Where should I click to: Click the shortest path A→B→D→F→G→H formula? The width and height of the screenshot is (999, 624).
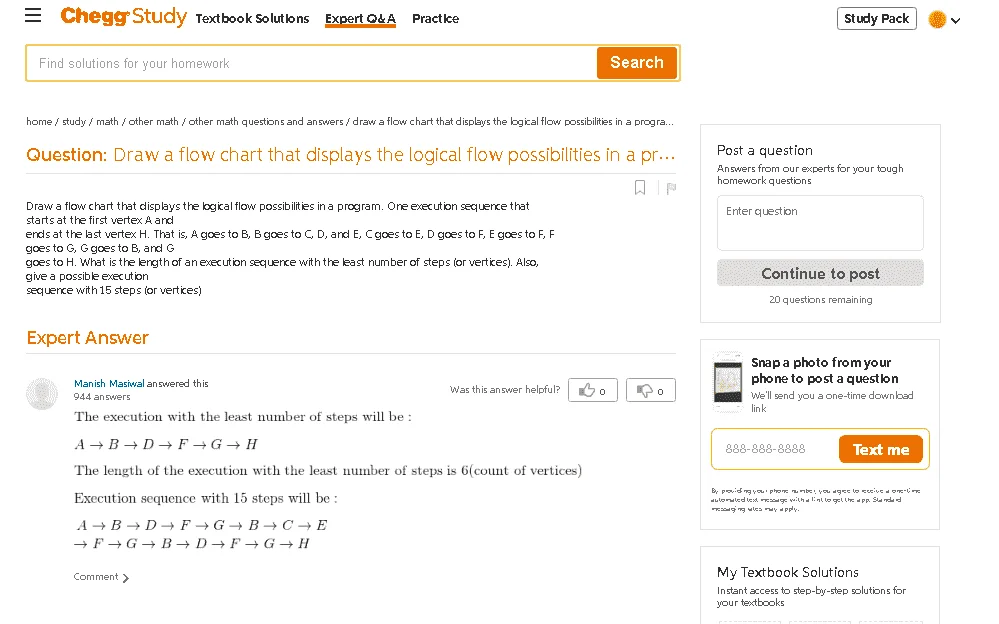click(x=166, y=444)
